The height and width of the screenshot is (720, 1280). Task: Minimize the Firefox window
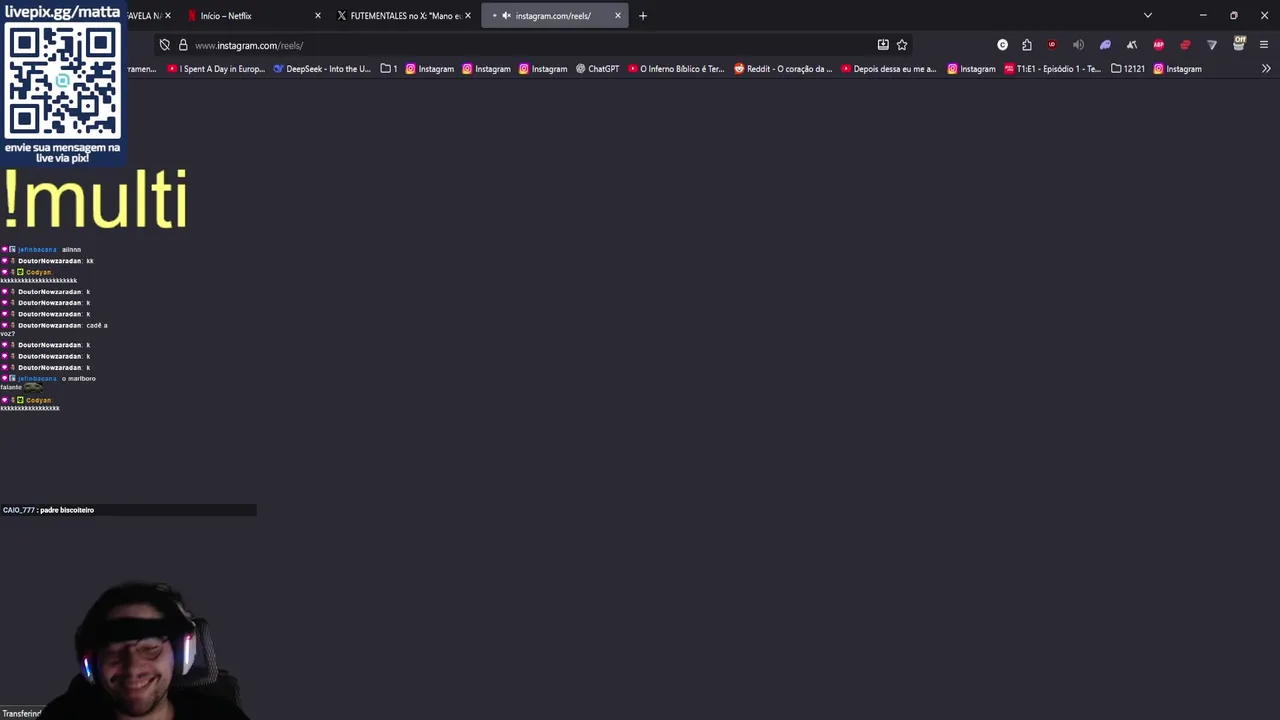click(1203, 16)
